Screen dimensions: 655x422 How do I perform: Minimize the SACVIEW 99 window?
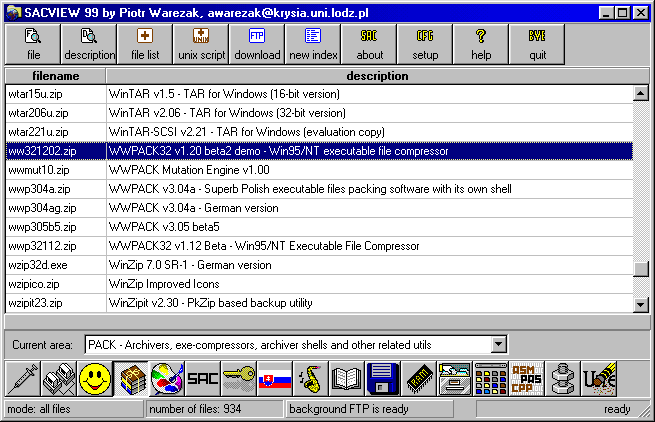[606, 13]
